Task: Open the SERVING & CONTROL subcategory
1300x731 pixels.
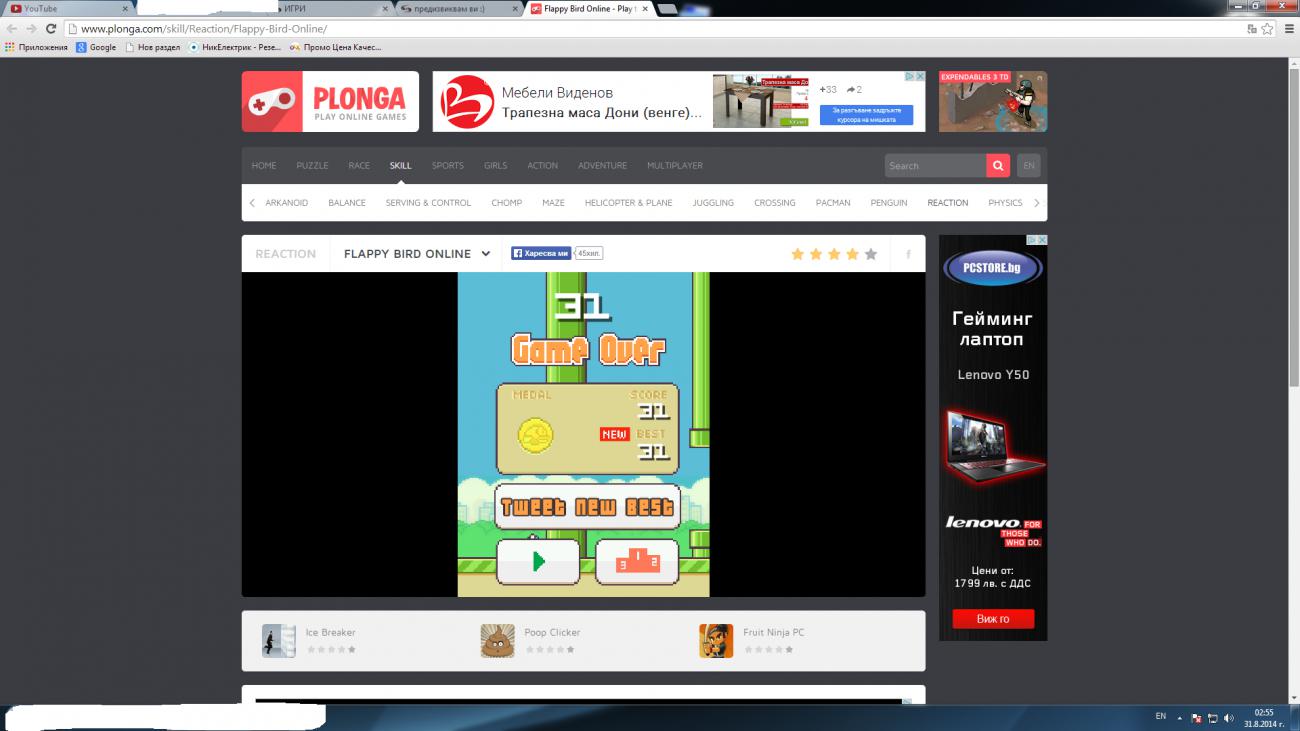Action: click(428, 203)
